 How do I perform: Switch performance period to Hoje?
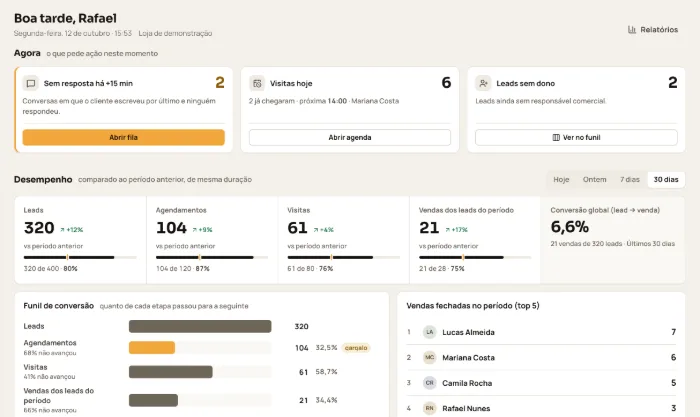561,179
